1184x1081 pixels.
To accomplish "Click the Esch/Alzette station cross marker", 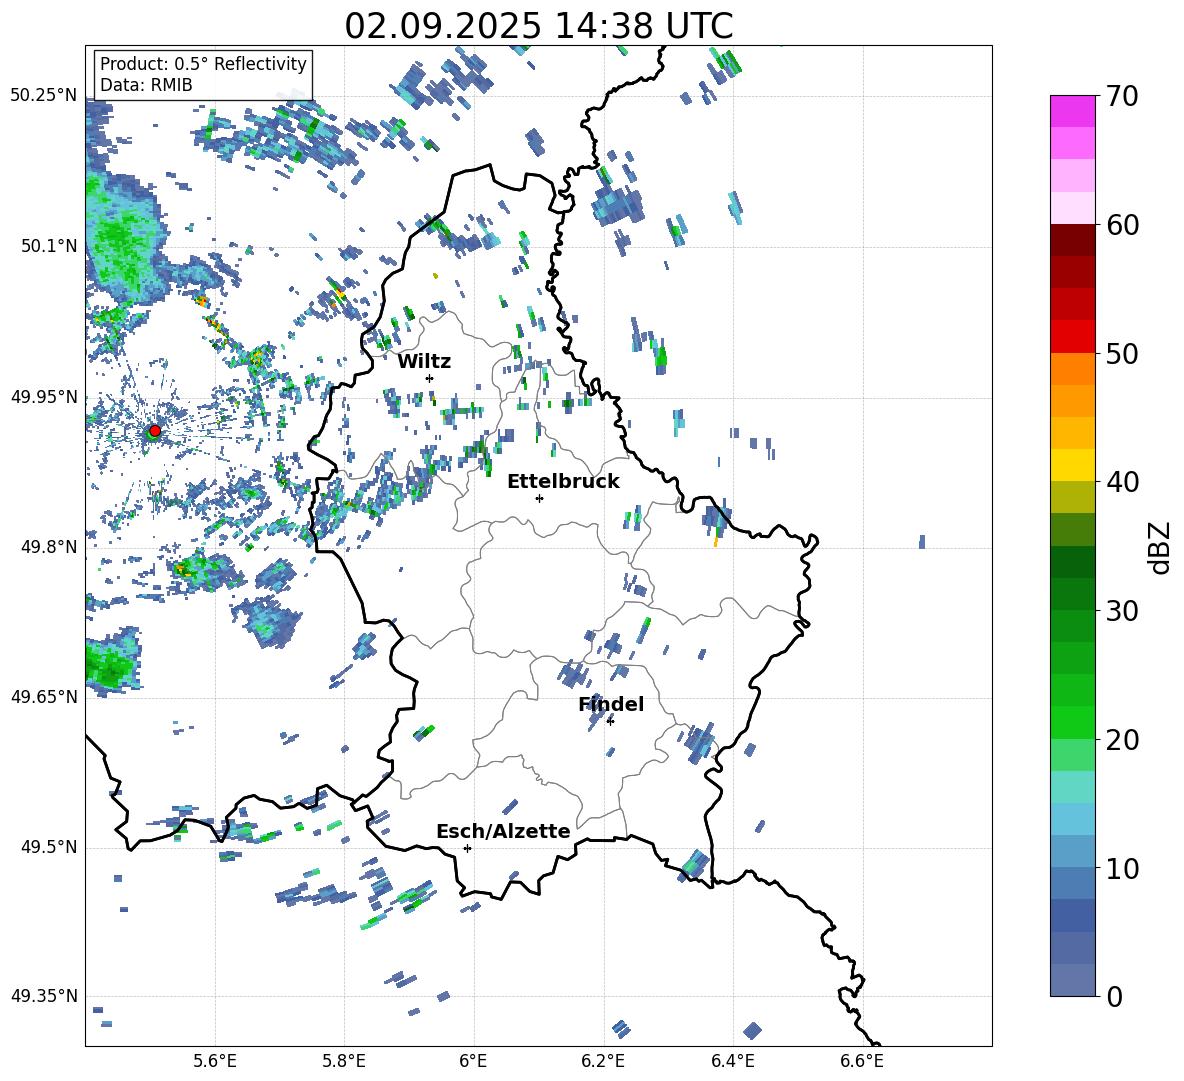I will (x=467, y=848).
